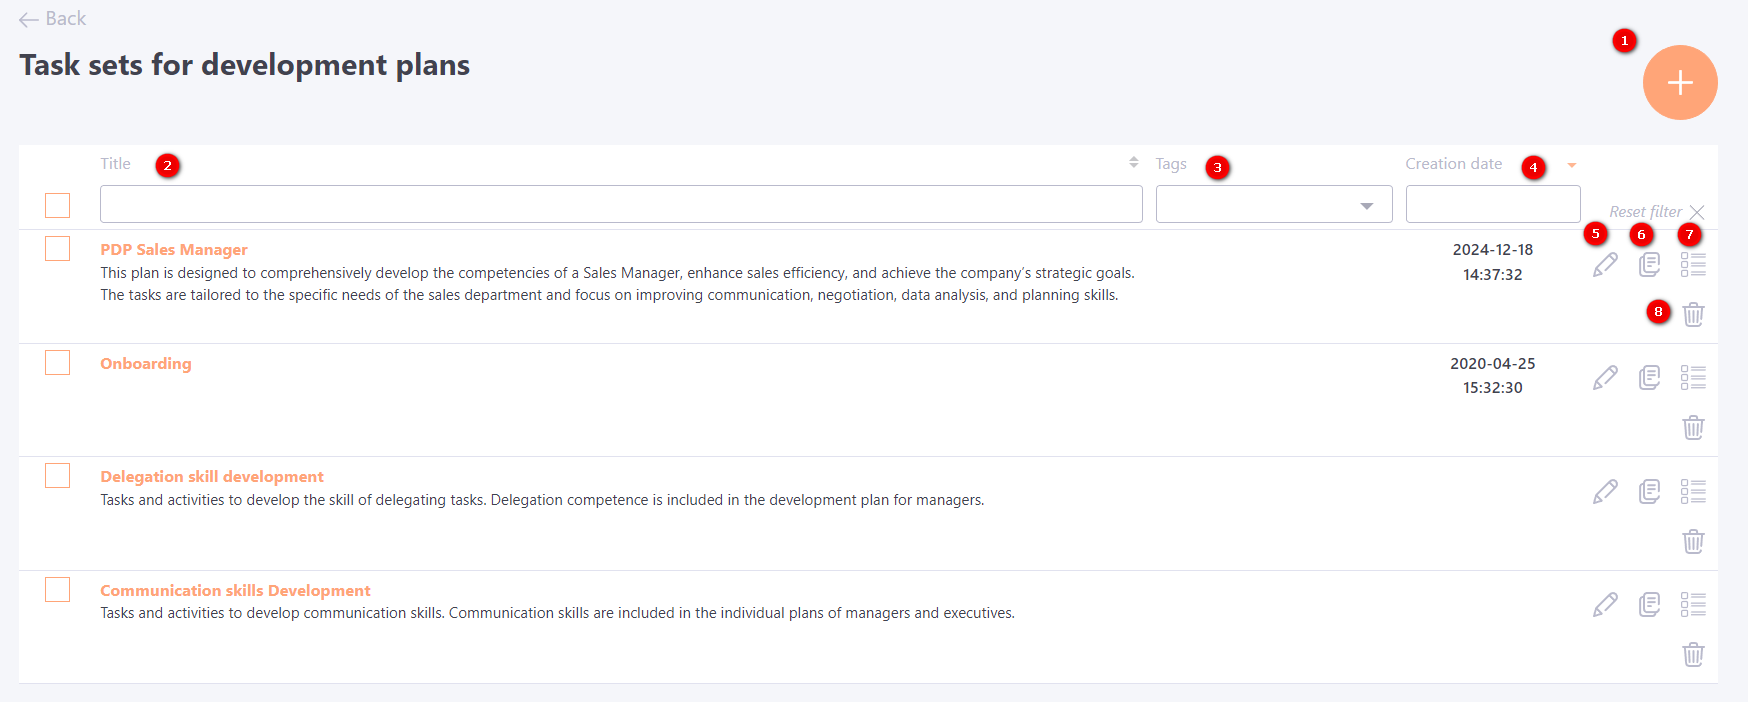Check the Communication skills Development checkbox
This screenshot has width=1748, height=702.
pyautogui.click(x=58, y=590)
